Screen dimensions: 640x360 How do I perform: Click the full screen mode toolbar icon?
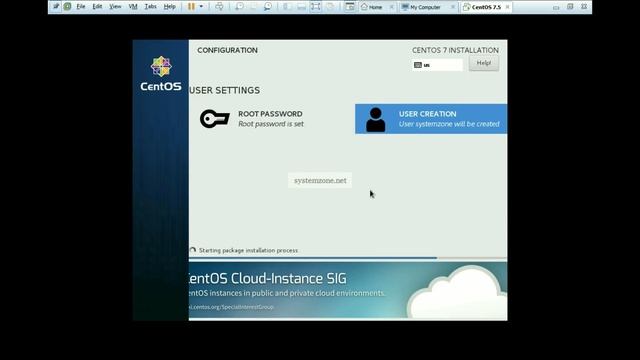[315, 7]
